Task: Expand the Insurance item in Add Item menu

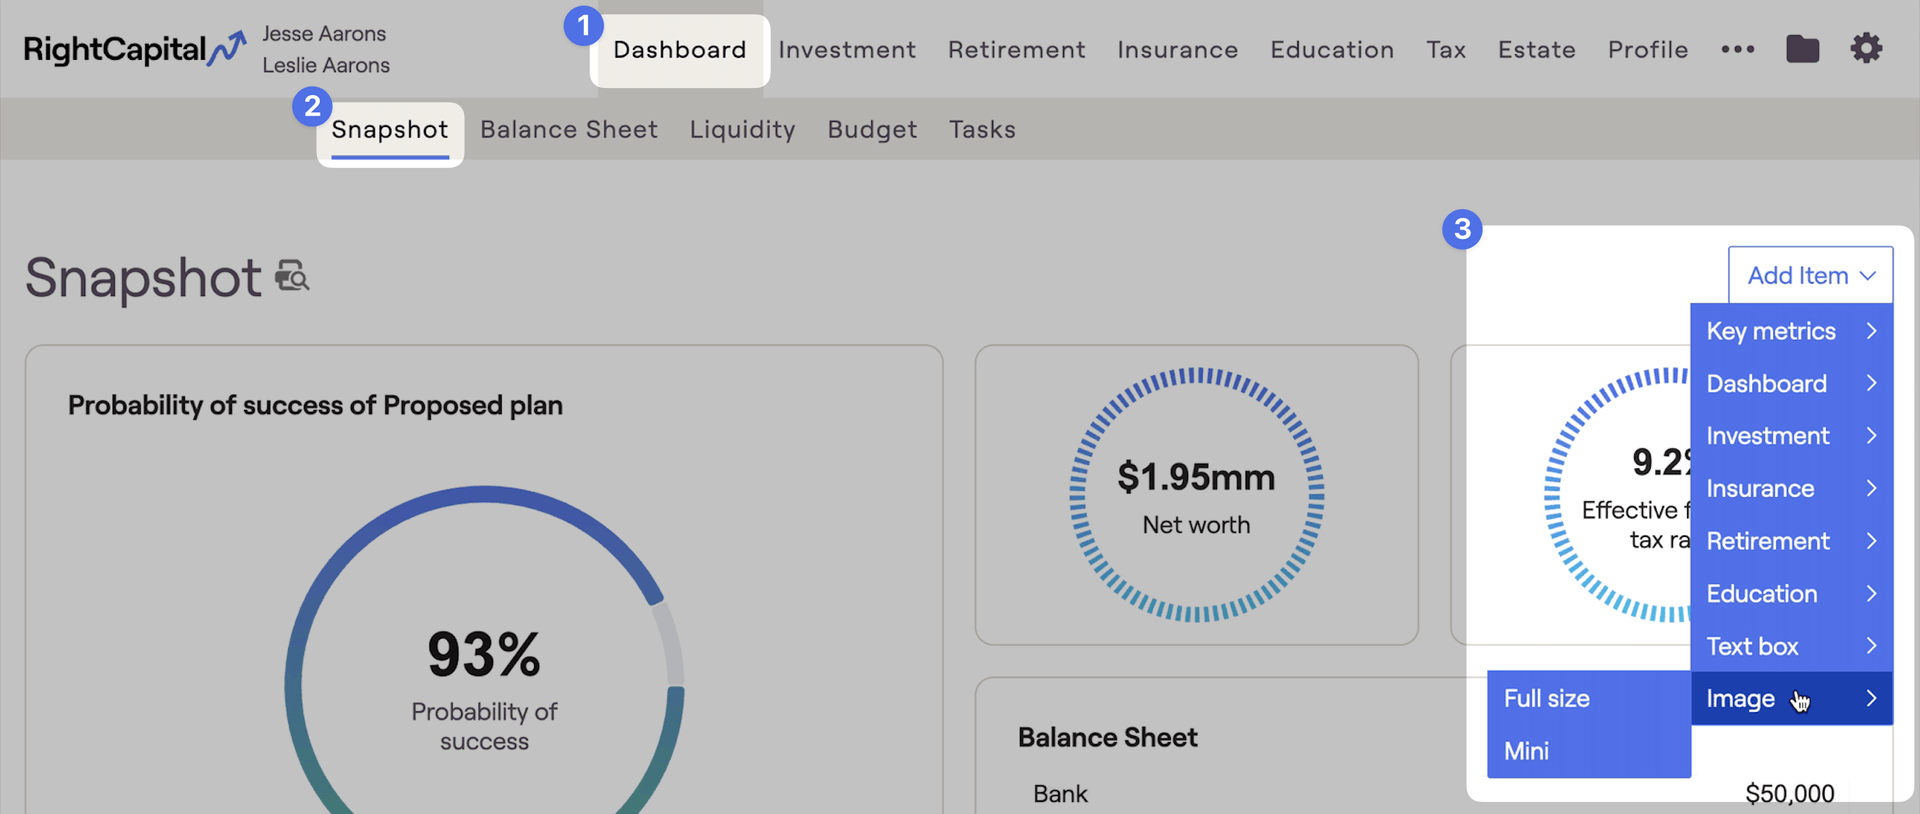Action: 1791,489
